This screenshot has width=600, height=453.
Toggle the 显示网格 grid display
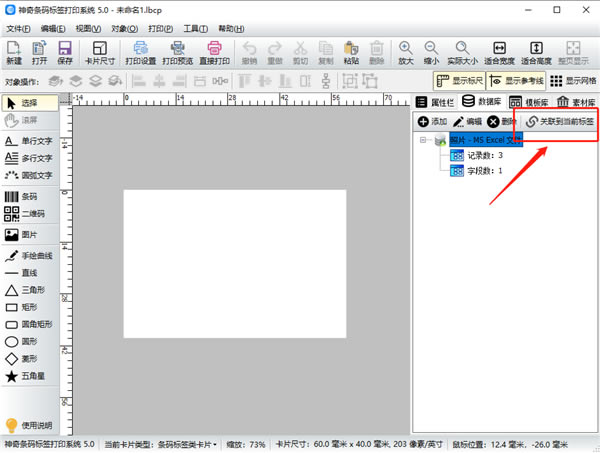tap(573, 81)
